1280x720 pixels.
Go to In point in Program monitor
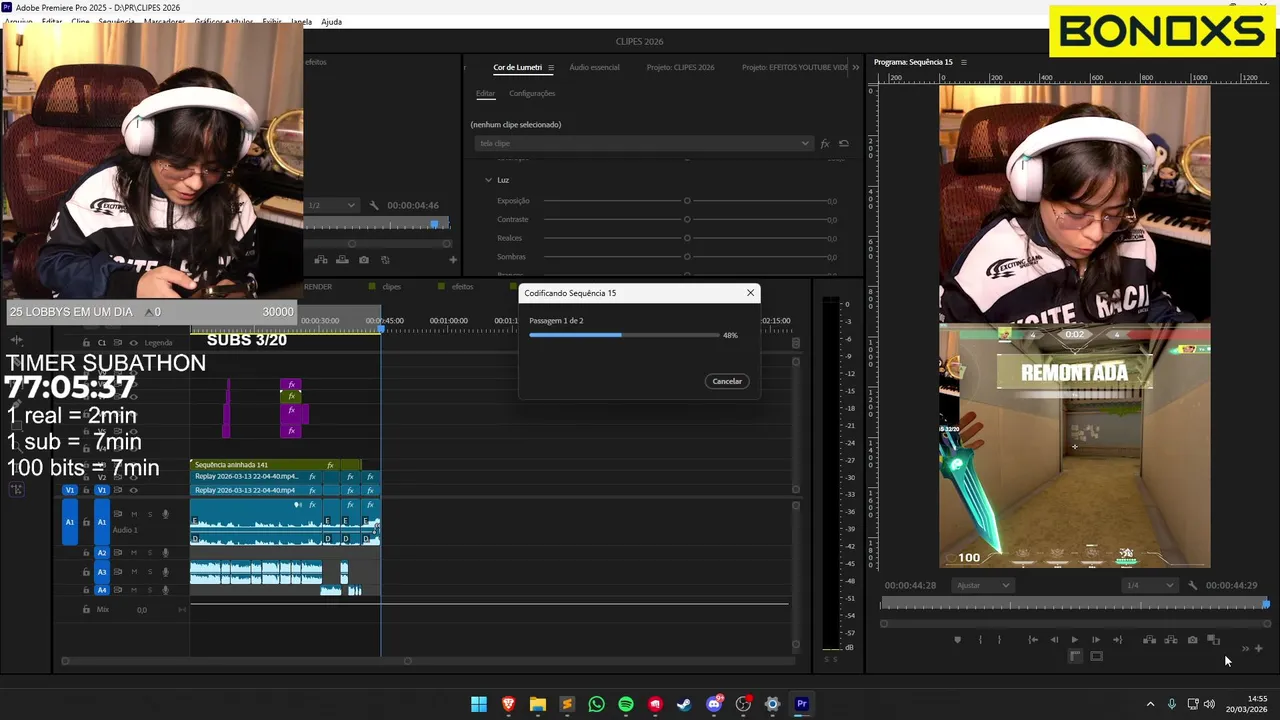1033,640
